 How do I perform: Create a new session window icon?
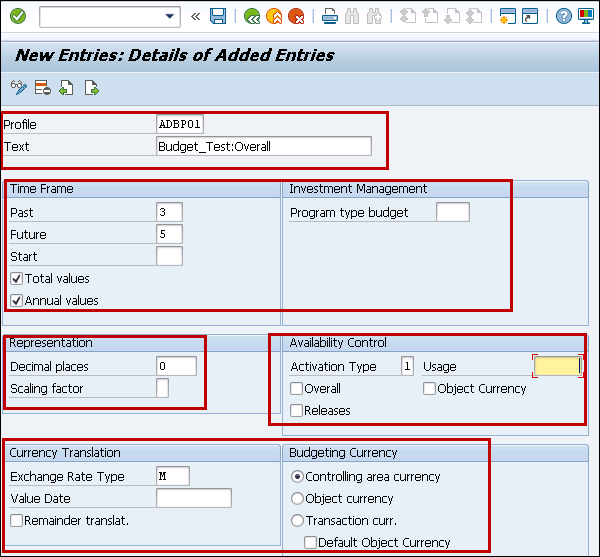click(x=508, y=16)
